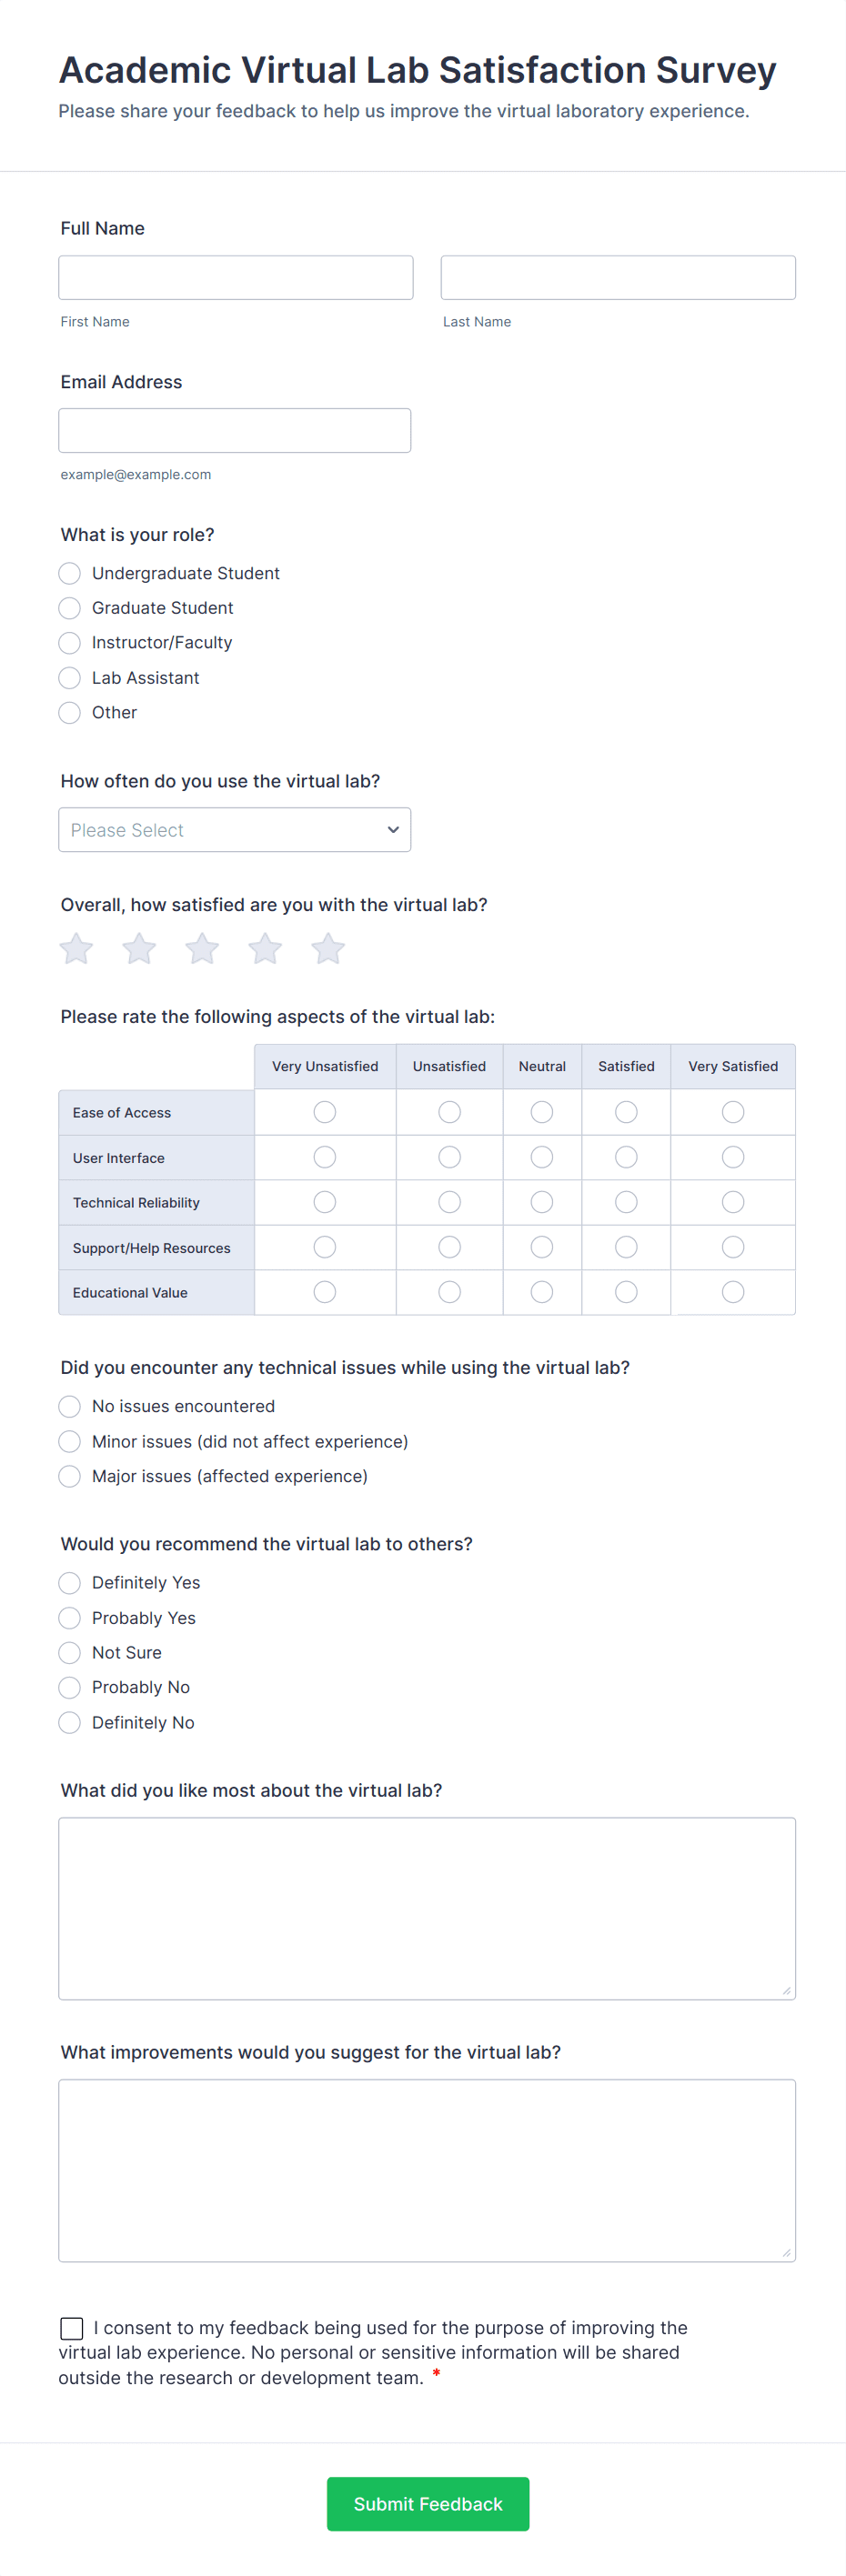Select the third satisfaction star
The height and width of the screenshot is (2576, 846).
[201, 948]
